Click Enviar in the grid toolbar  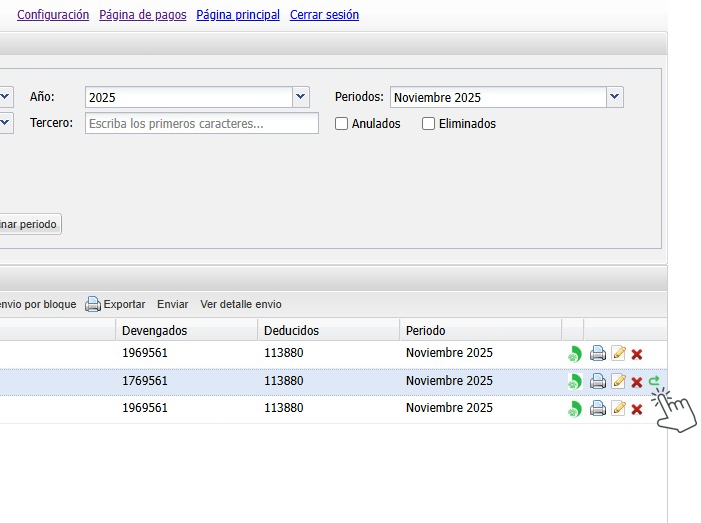[173, 304]
